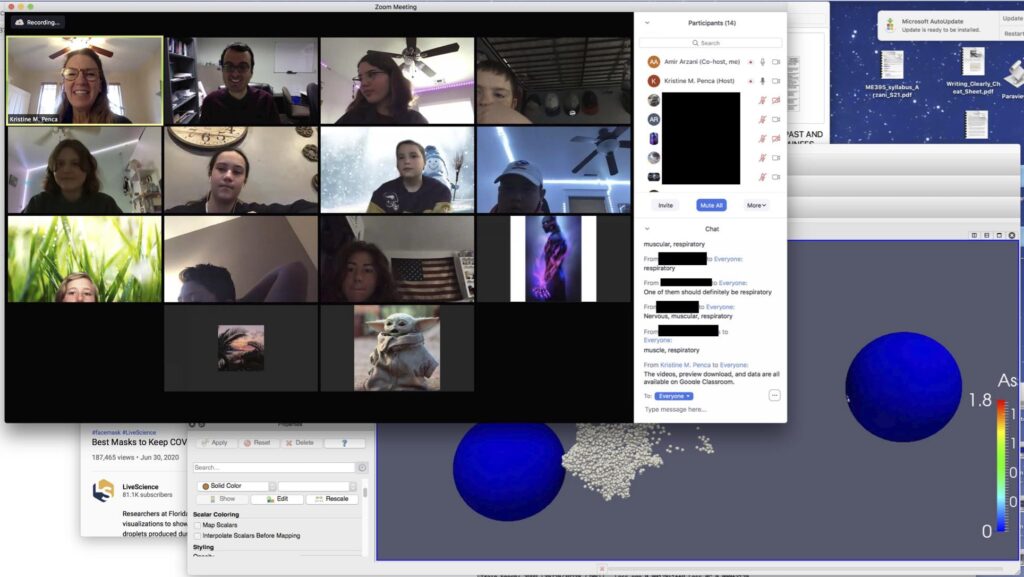Click the red K avatar of Kristine Penca
This screenshot has width=1024, height=577.
tap(653, 81)
